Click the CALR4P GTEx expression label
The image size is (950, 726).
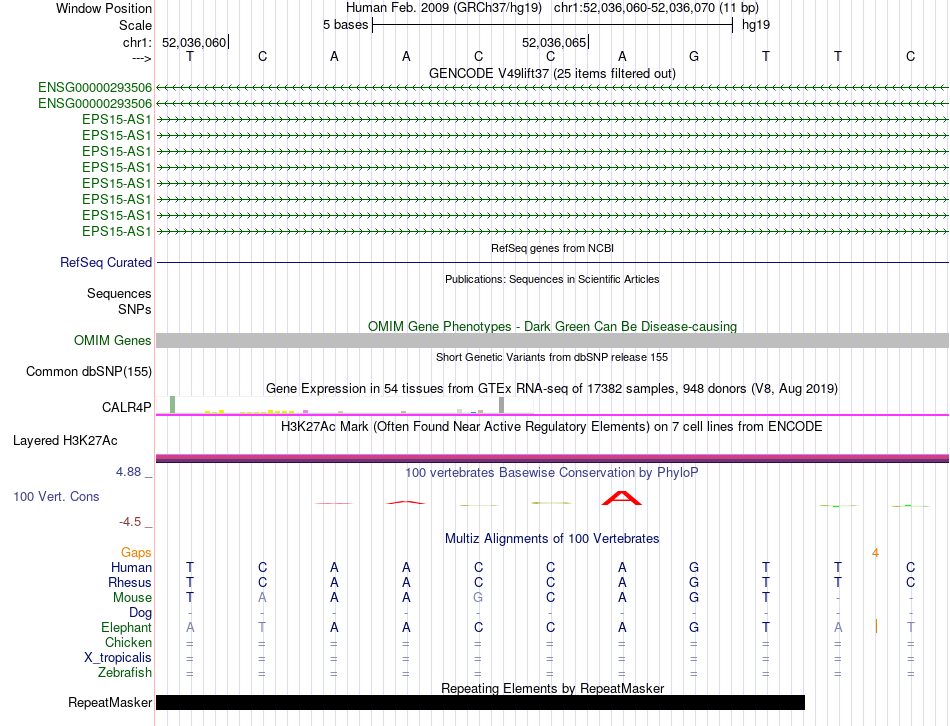pos(127,407)
